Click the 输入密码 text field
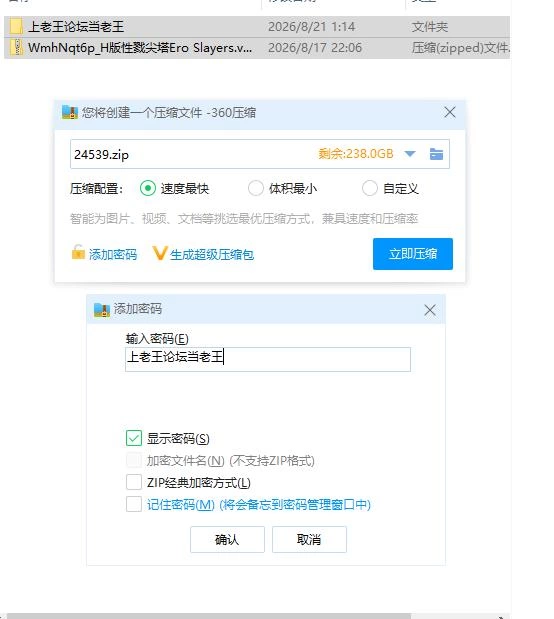 [268, 359]
